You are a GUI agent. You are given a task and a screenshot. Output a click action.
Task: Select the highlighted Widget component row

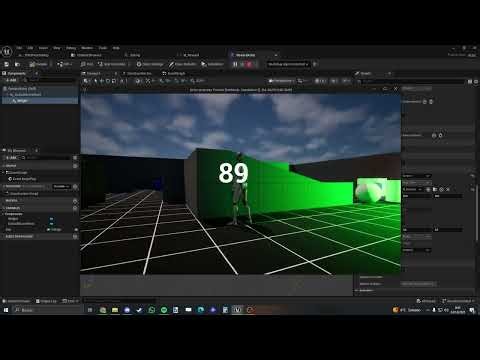[40, 101]
